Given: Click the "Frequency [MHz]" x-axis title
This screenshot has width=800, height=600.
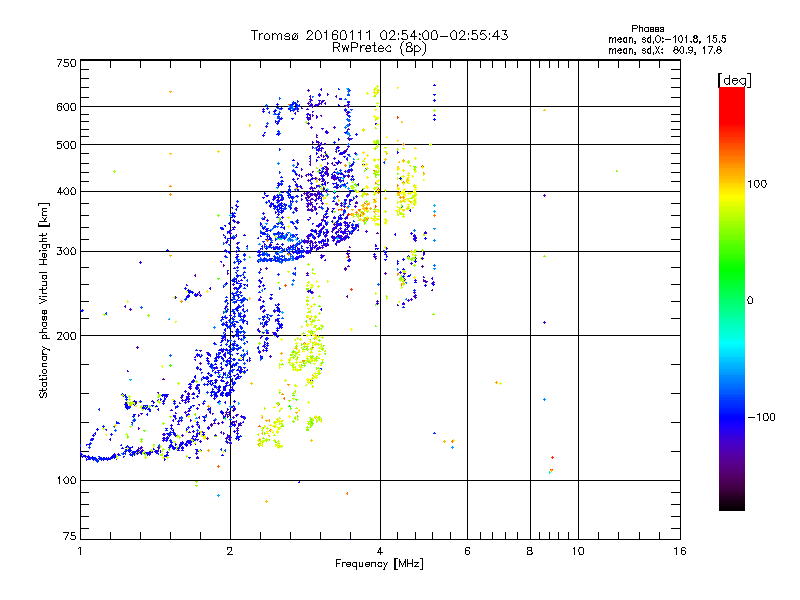Looking at the screenshot, I should [379, 564].
